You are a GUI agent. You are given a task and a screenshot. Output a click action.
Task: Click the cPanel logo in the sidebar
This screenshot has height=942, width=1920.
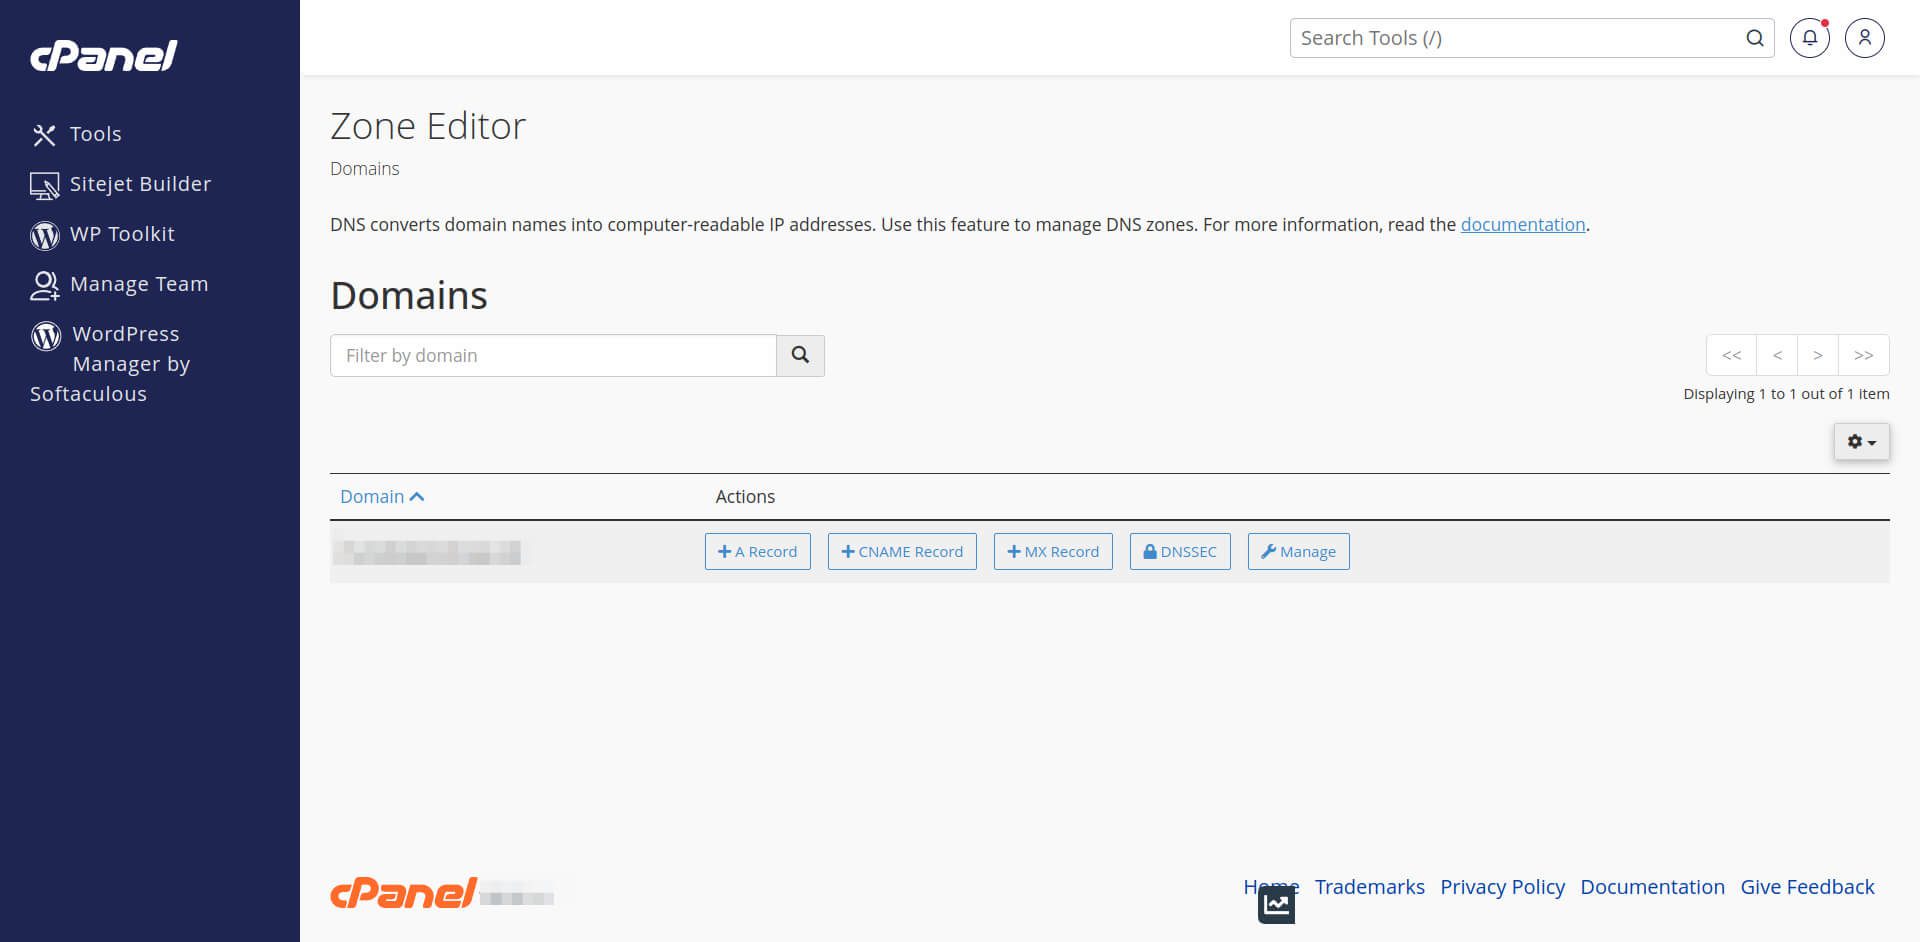click(103, 56)
